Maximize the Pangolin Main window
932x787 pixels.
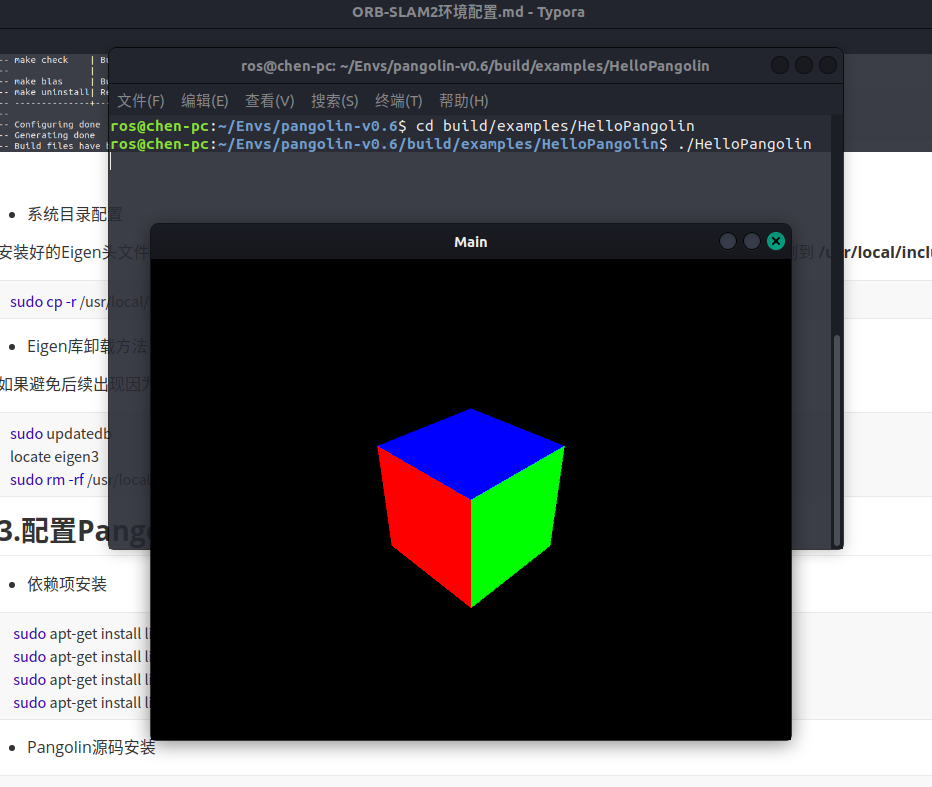click(x=752, y=241)
